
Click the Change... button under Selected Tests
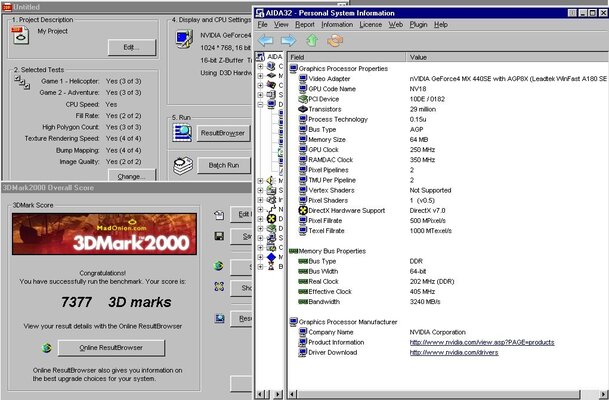[132, 176]
